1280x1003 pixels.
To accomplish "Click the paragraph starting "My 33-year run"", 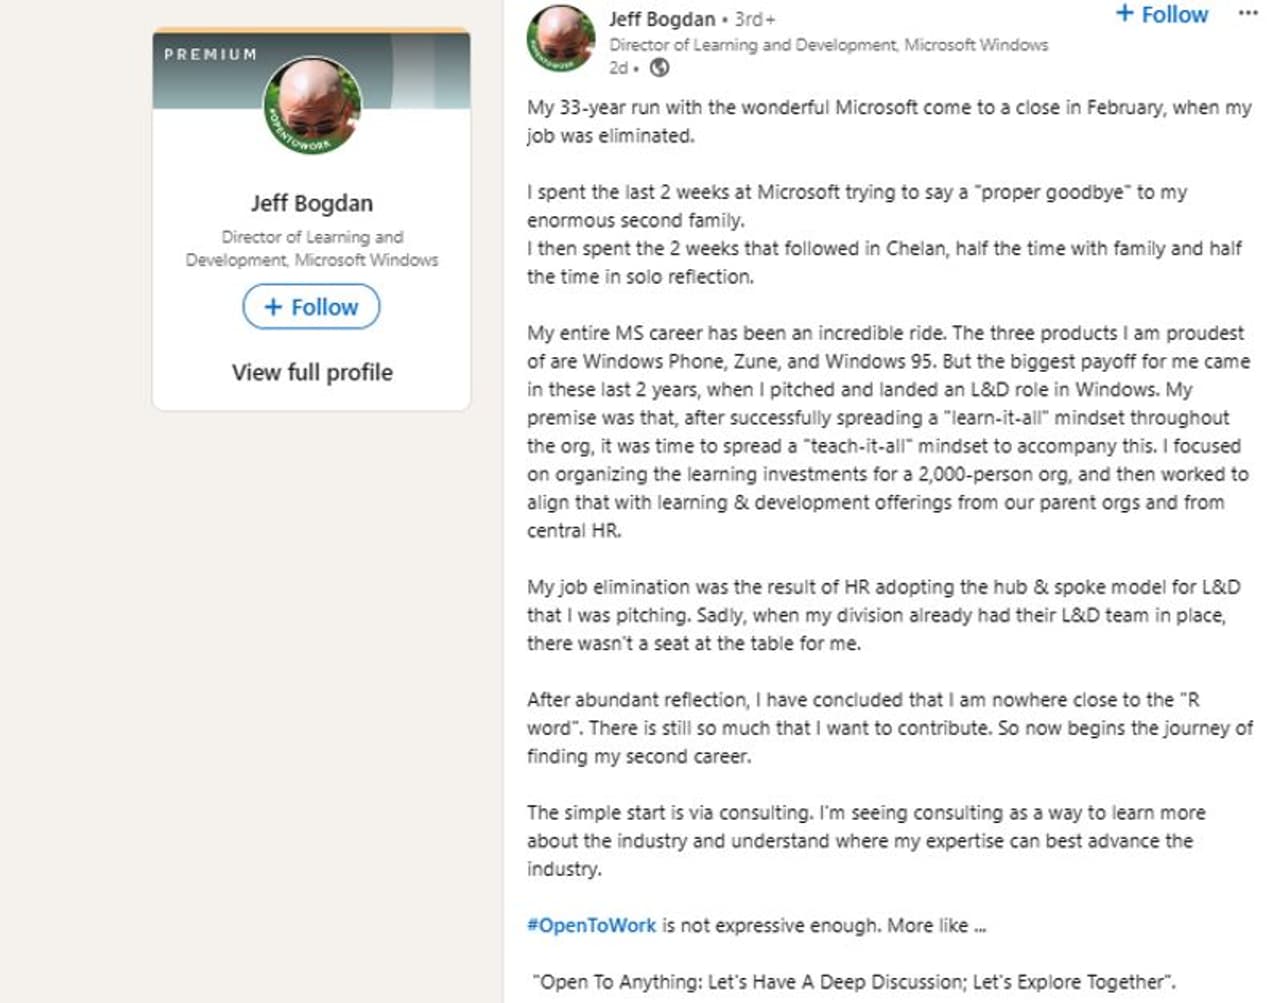I will (x=888, y=121).
